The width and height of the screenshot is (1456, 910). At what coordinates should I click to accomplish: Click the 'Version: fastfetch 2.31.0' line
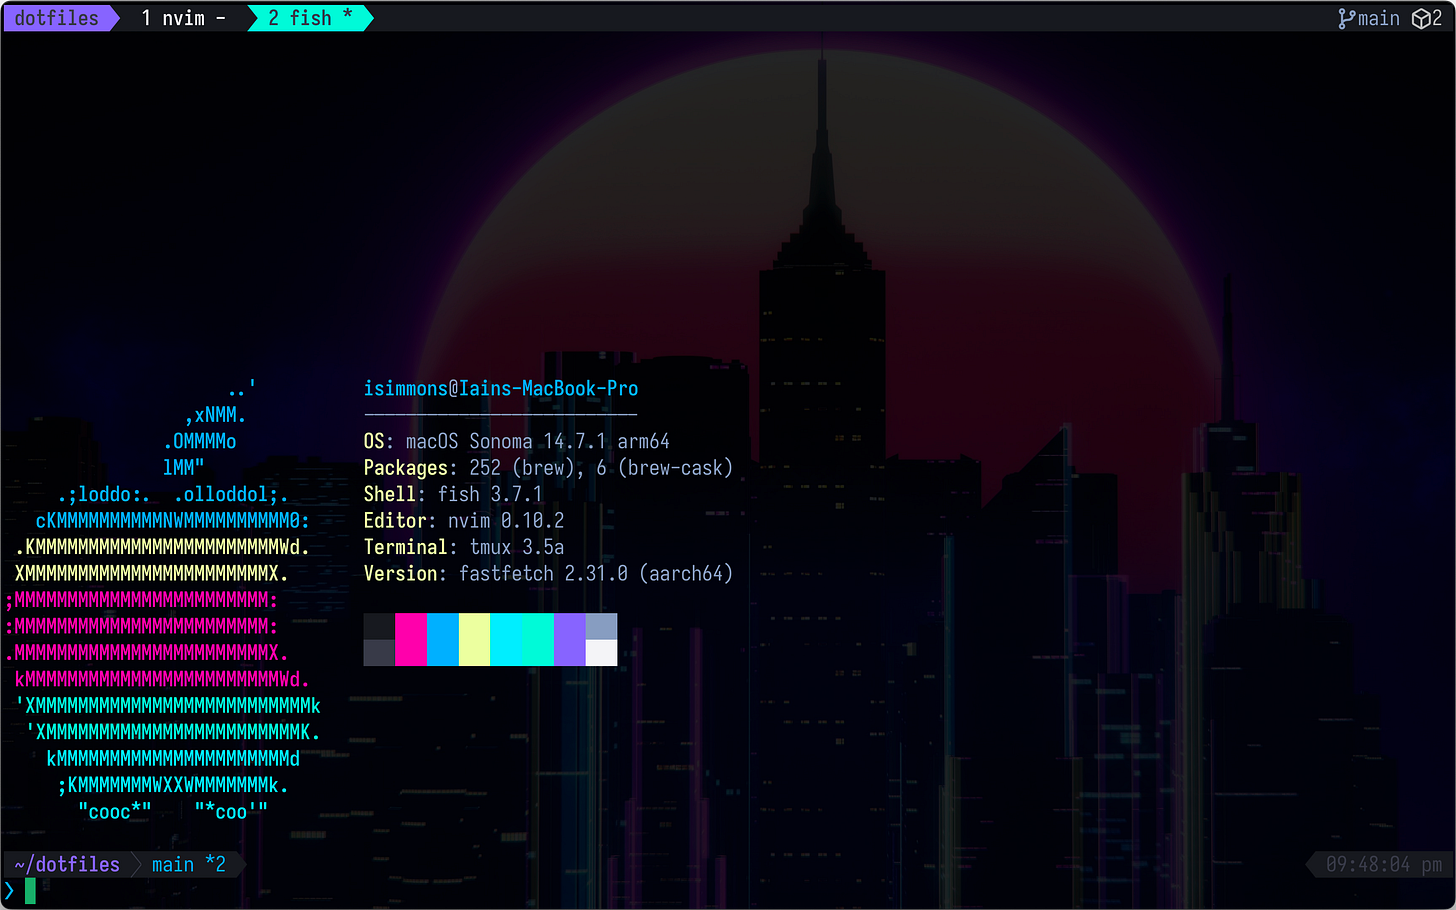548,574
